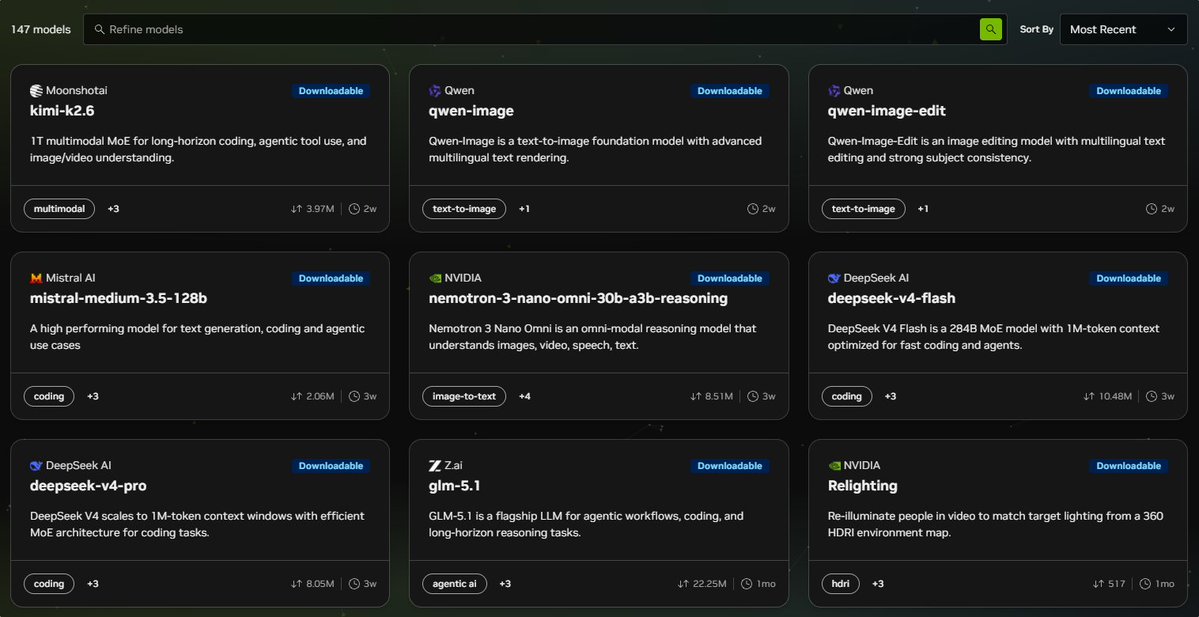The width and height of the screenshot is (1199, 617).
Task: Click NVIDIA logo on nemotron-3-nano-omni card
Action: point(435,278)
